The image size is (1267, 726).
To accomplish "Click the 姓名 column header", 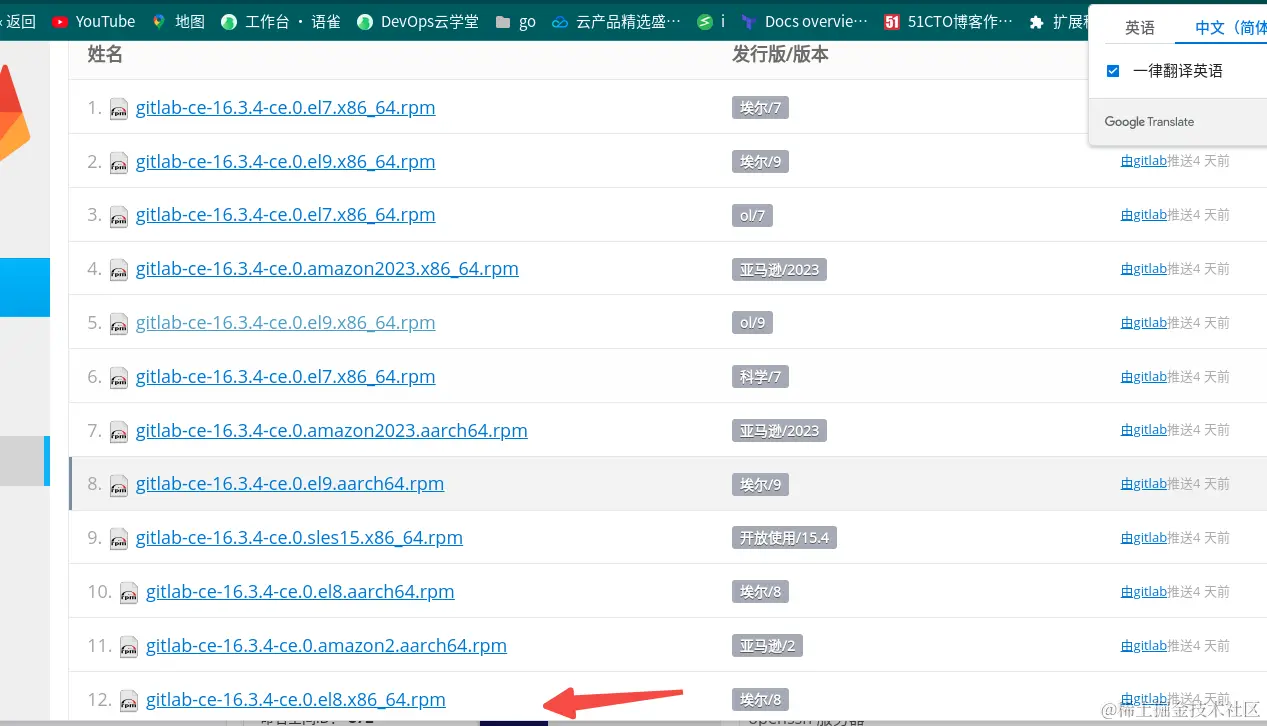I will (105, 55).
